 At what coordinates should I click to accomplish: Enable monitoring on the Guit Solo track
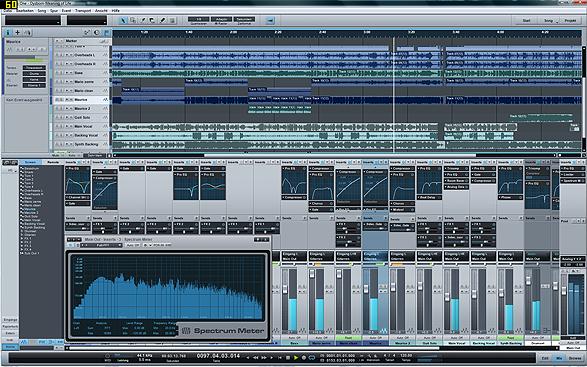pyautogui.click(x=71, y=118)
